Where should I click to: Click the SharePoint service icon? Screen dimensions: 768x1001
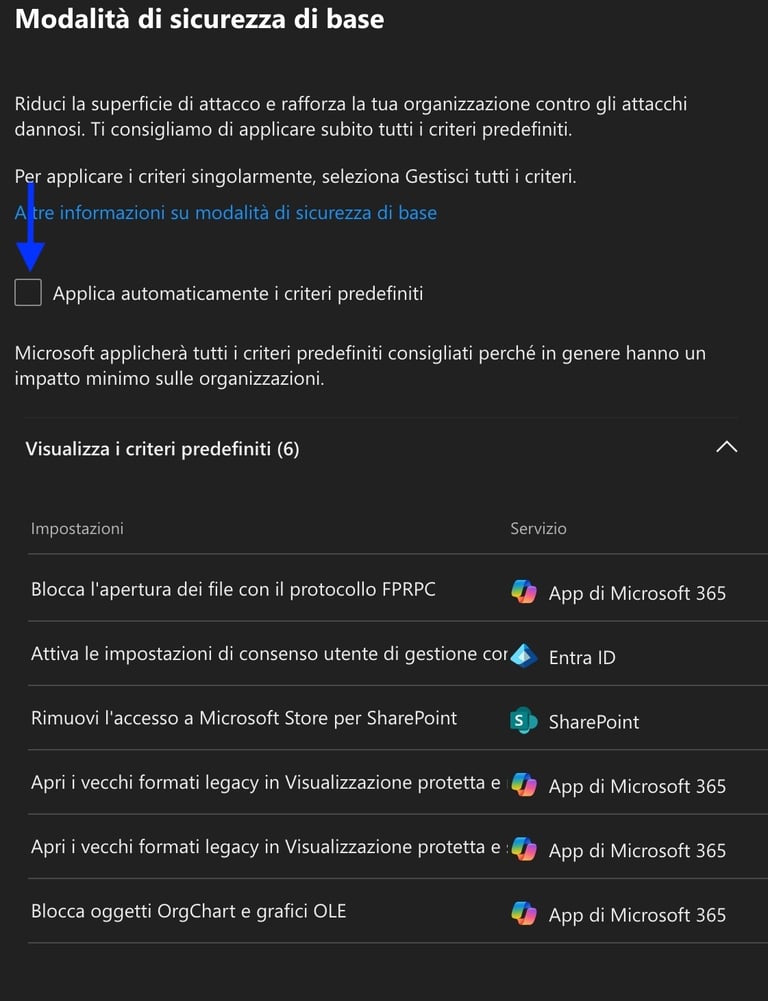tap(523, 721)
